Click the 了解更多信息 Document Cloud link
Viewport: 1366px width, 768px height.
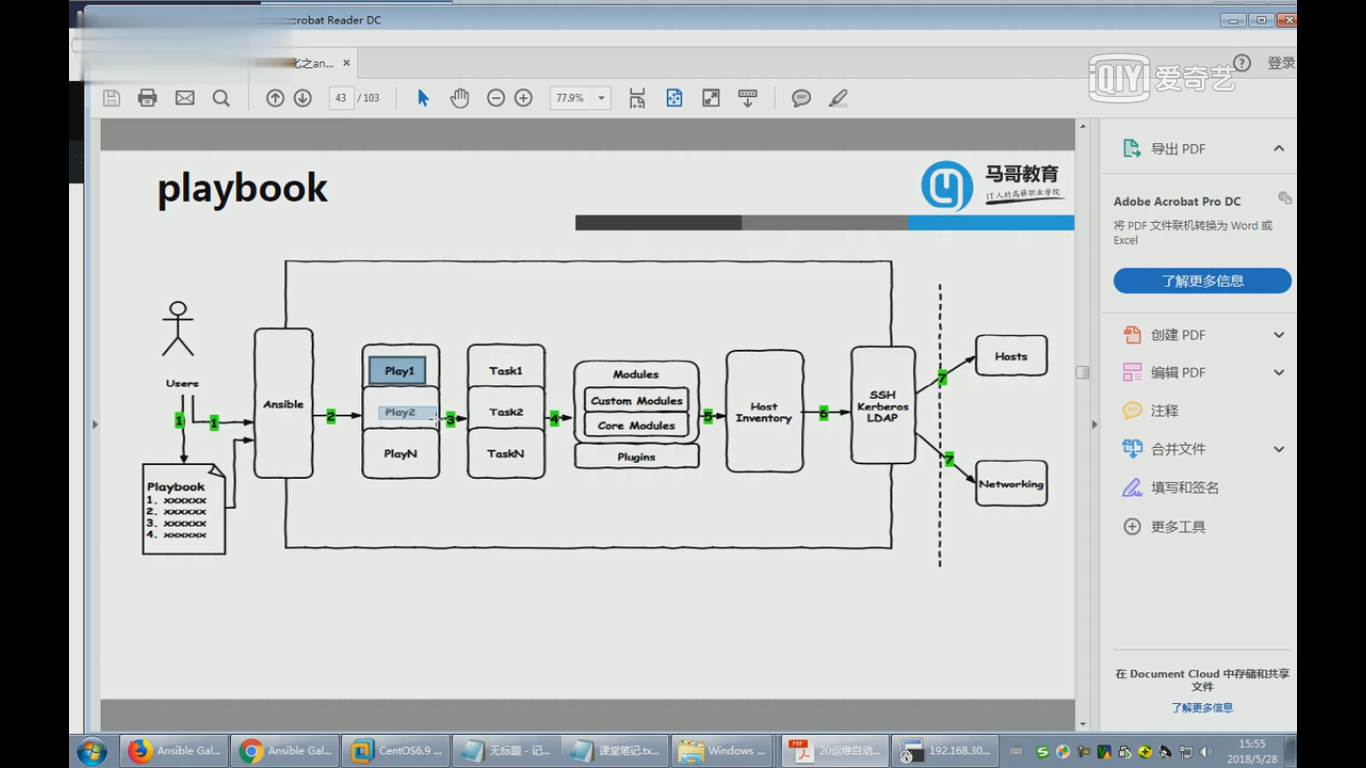click(x=1202, y=708)
